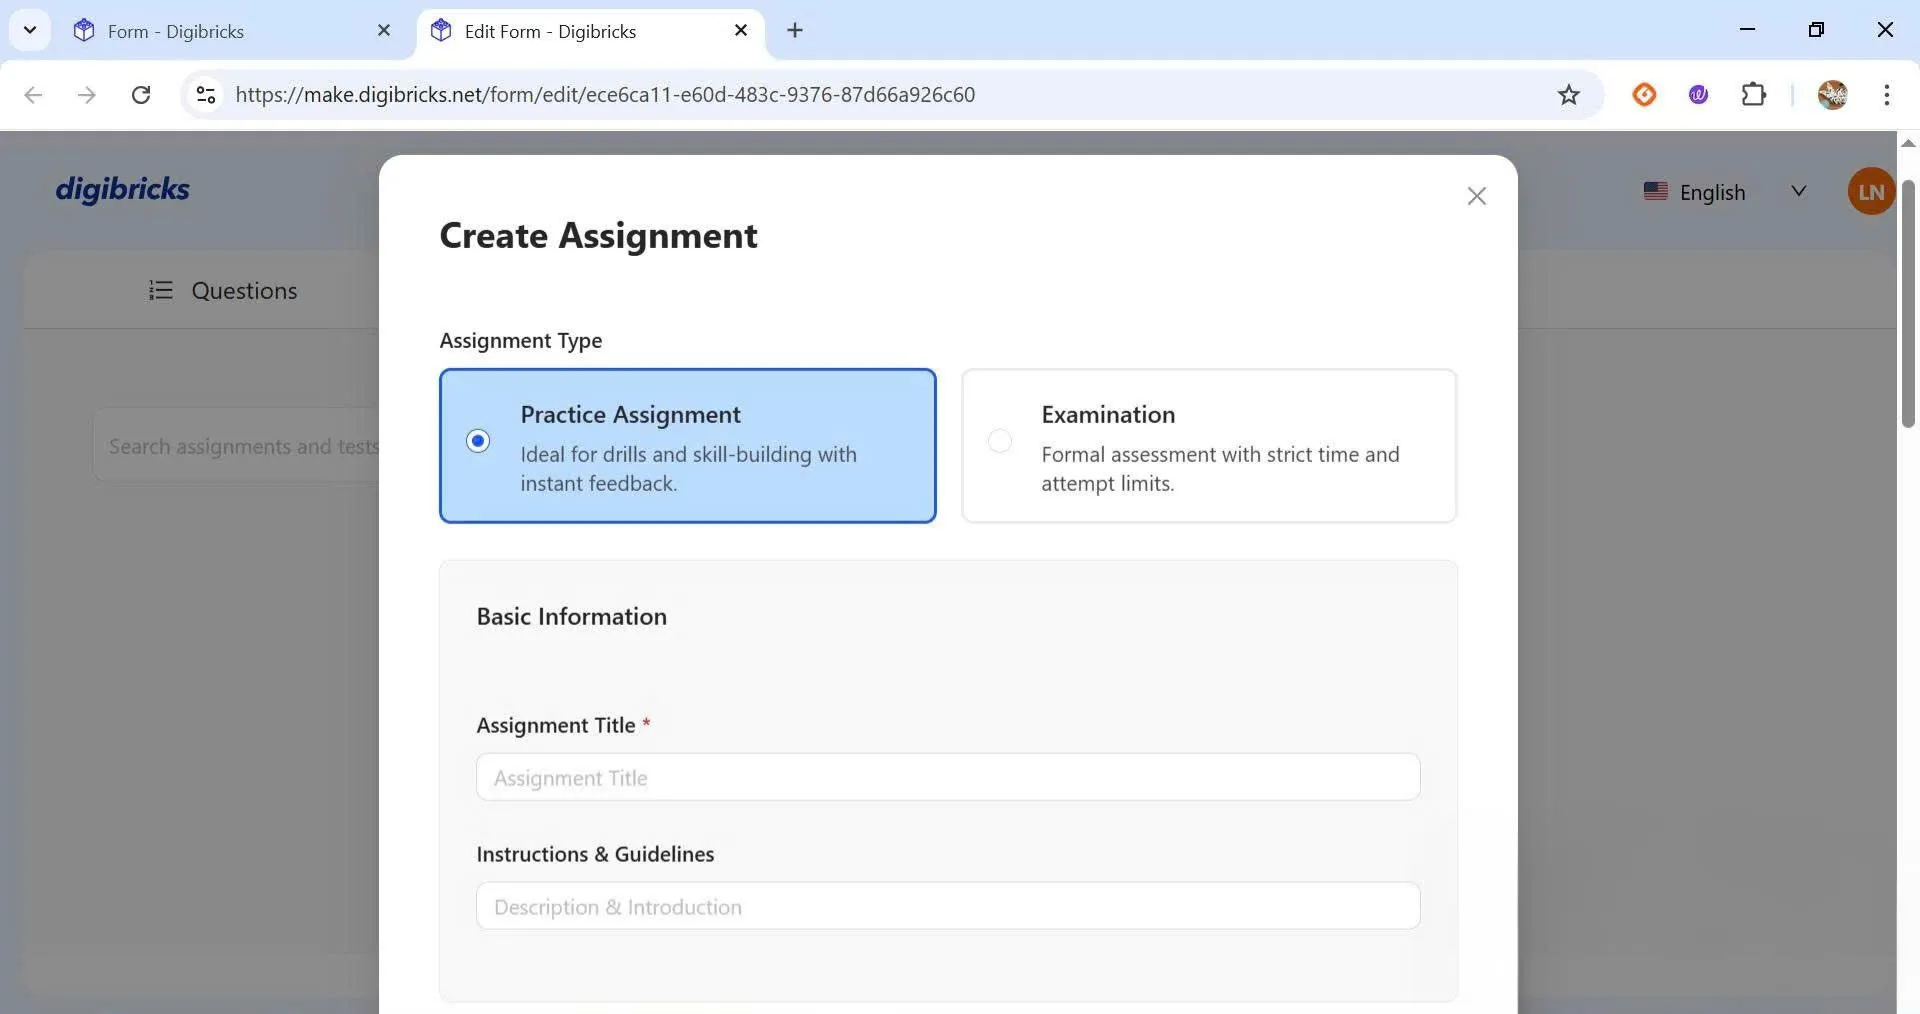This screenshot has height=1014, width=1920.
Task: Click the purple extension icon in toolbar
Action: 1698,95
